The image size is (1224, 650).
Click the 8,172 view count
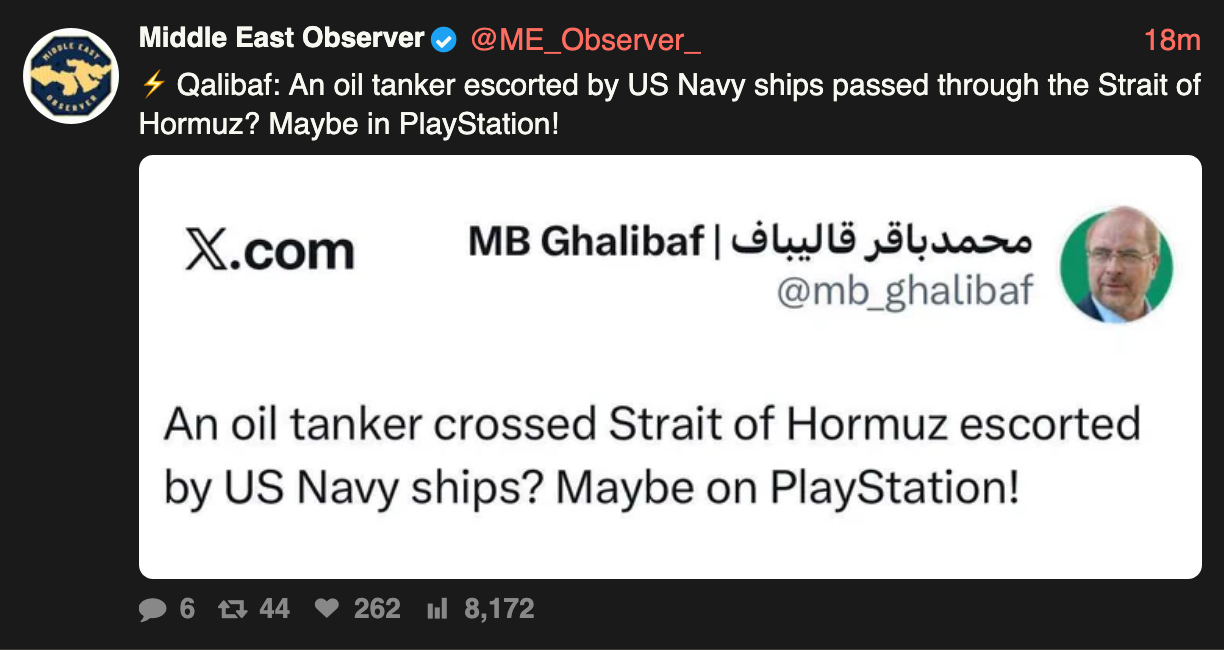[499, 609]
